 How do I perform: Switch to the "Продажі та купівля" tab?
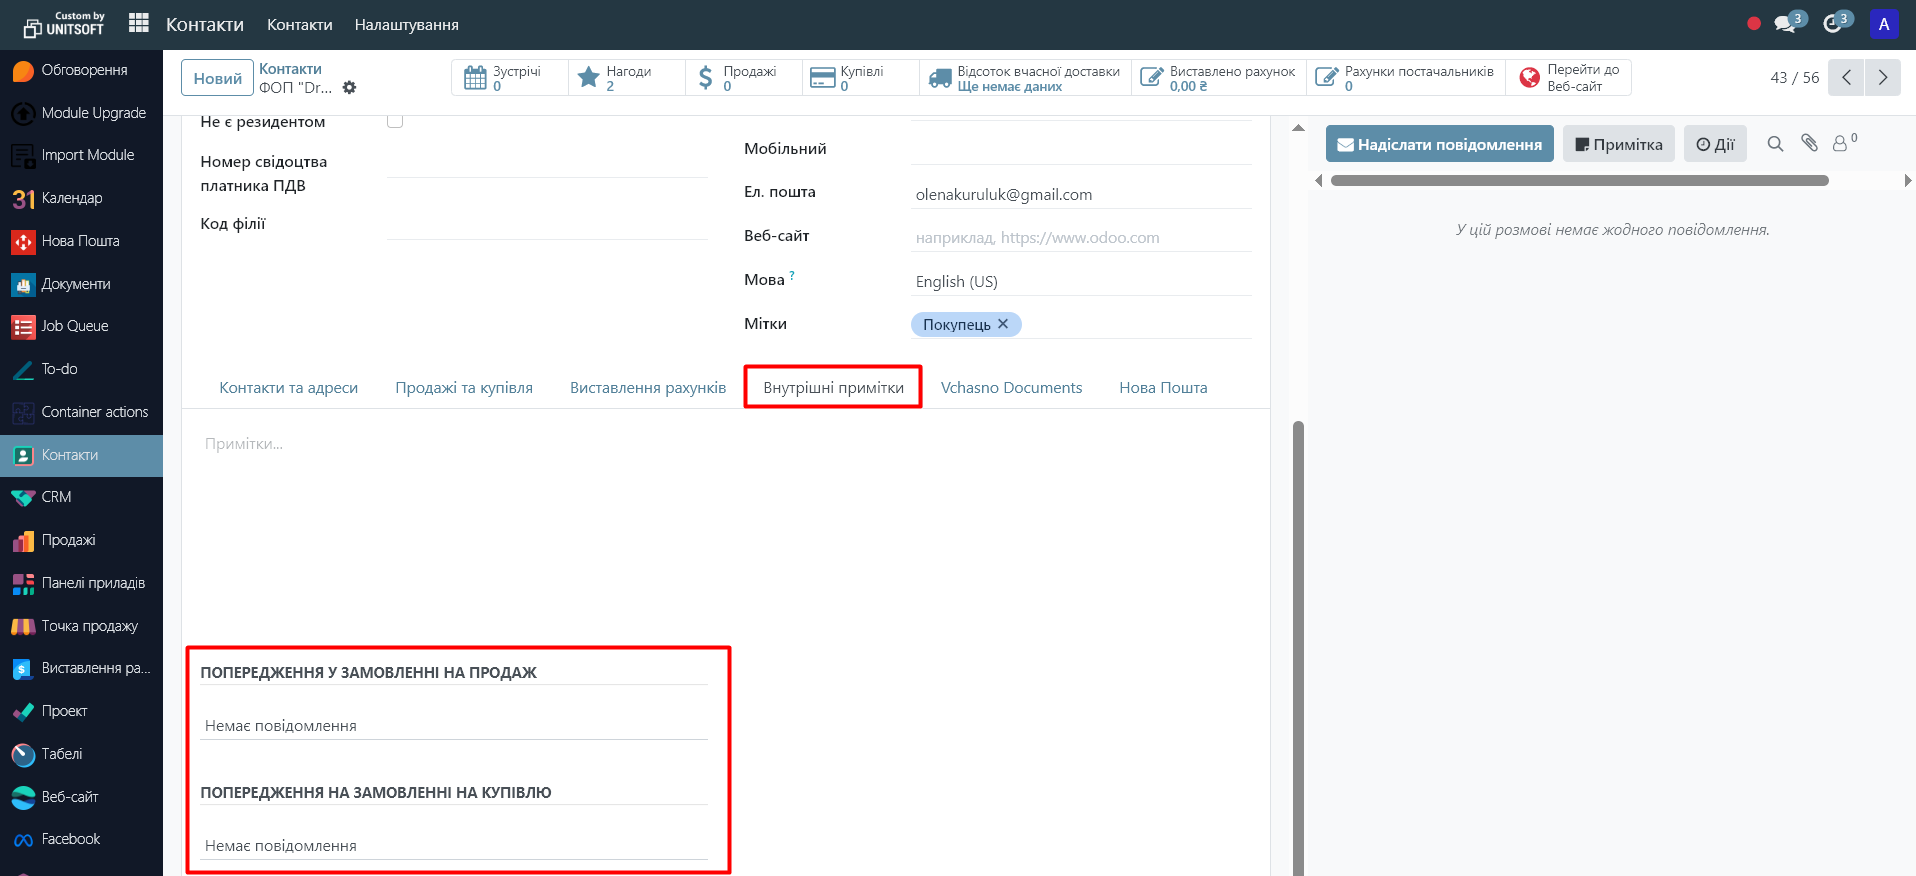pos(464,388)
